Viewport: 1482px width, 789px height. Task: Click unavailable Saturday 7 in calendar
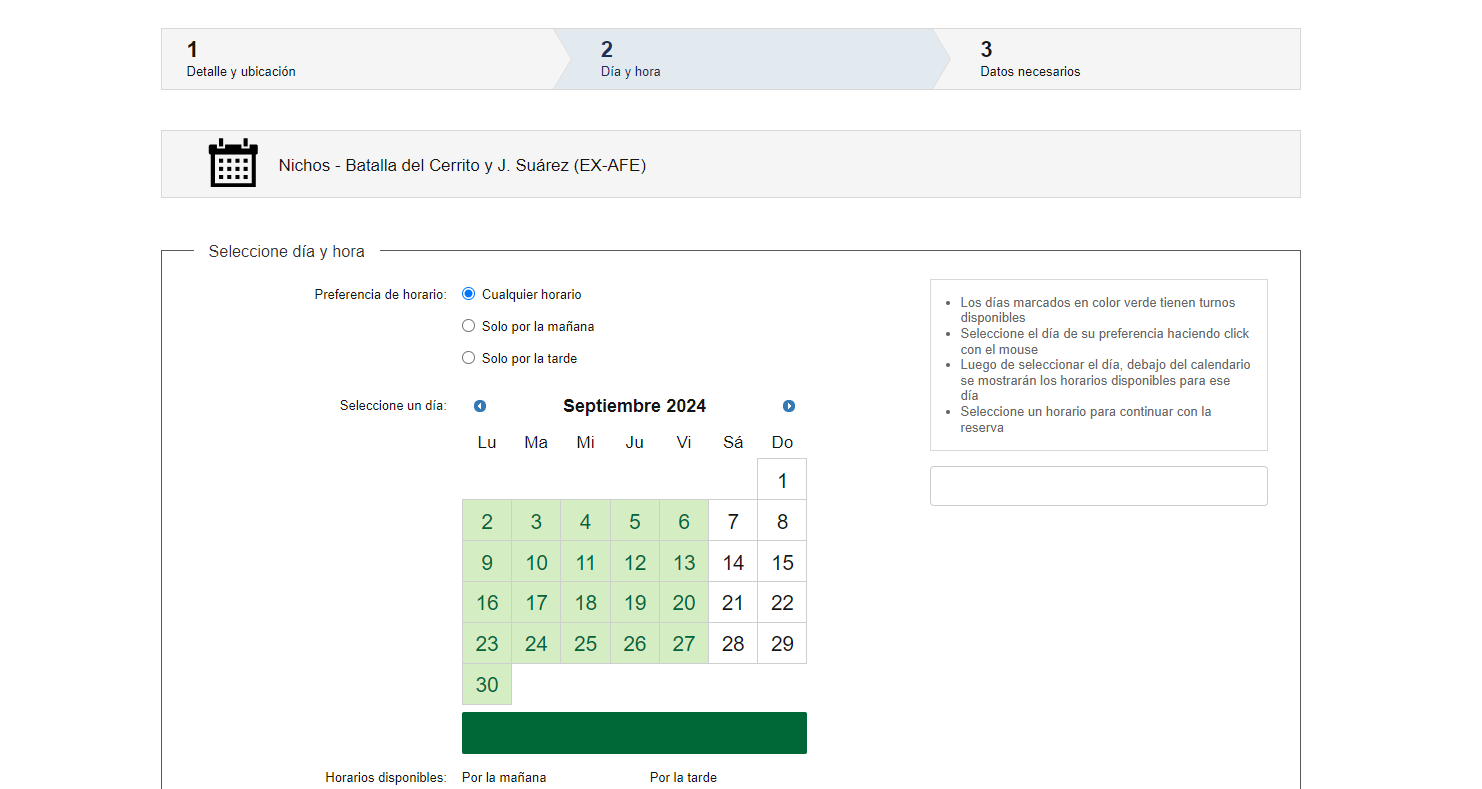[x=733, y=521]
